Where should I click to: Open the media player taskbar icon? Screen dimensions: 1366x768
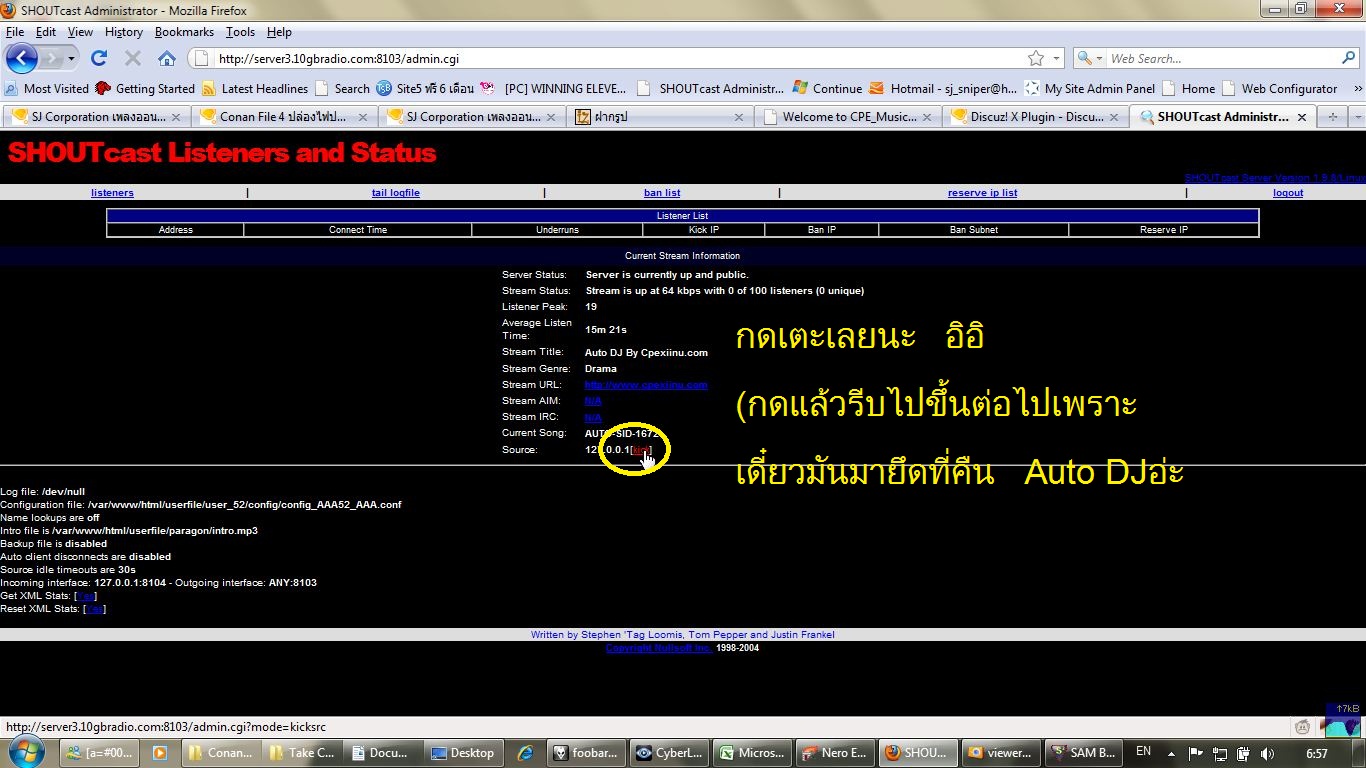point(160,753)
